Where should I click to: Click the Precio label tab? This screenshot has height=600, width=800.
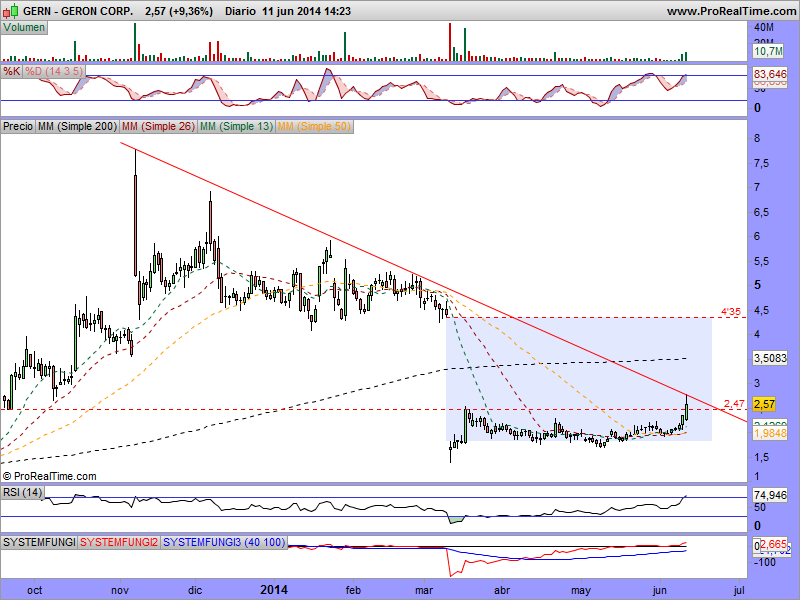pyautogui.click(x=18, y=126)
